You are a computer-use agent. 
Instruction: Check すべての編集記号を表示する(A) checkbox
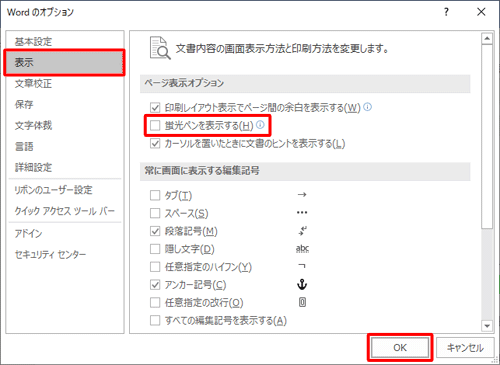[155, 321]
